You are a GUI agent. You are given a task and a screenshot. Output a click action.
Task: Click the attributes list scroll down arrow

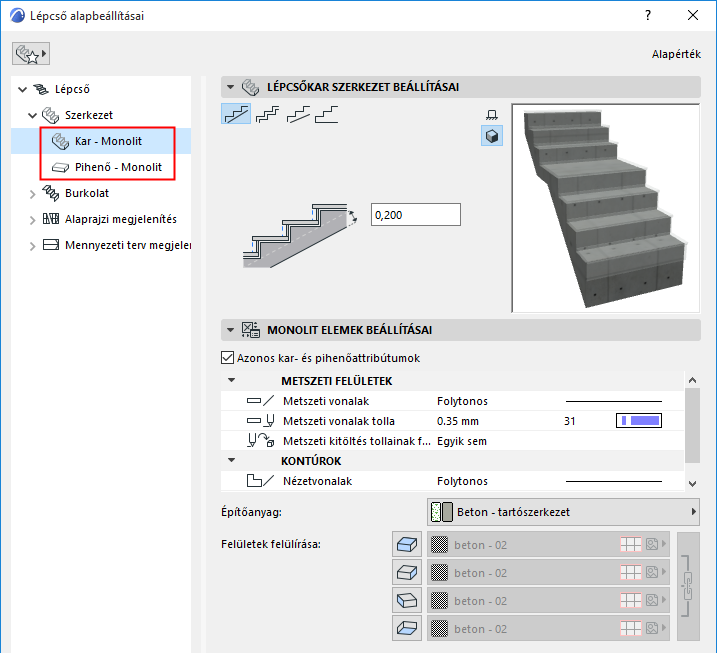point(692,483)
